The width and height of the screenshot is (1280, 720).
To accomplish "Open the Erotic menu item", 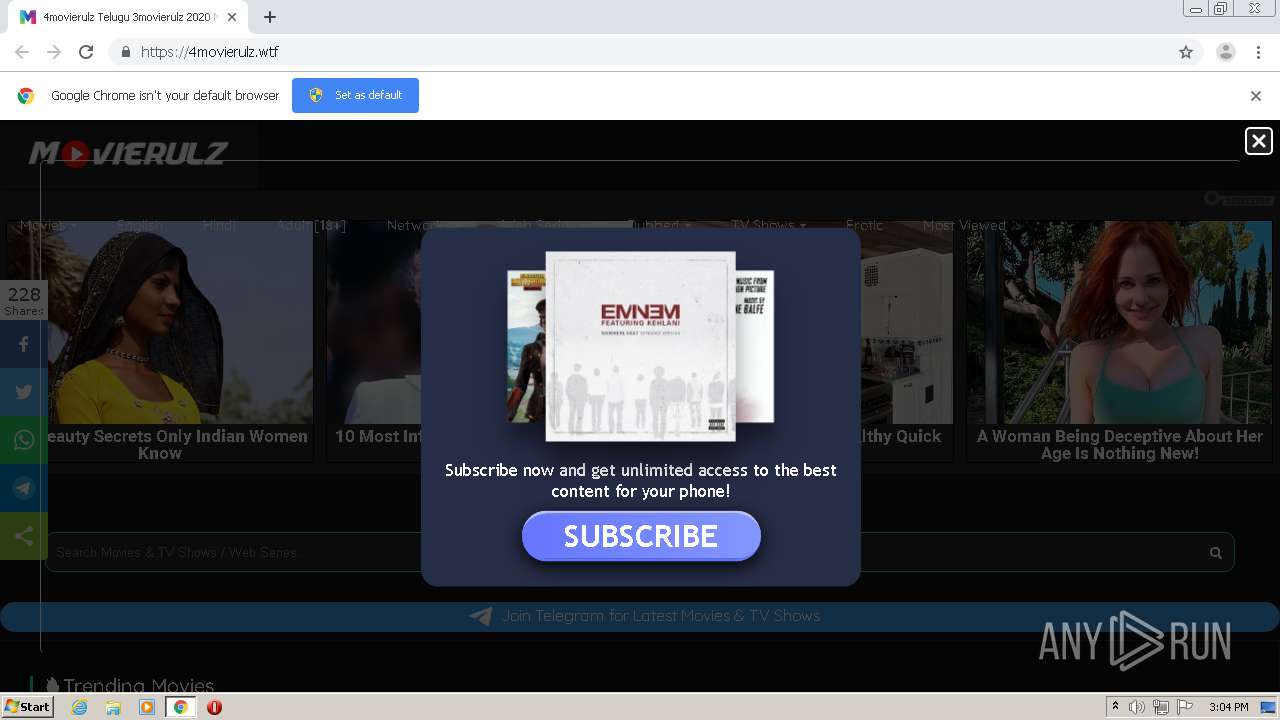I will point(864,225).
